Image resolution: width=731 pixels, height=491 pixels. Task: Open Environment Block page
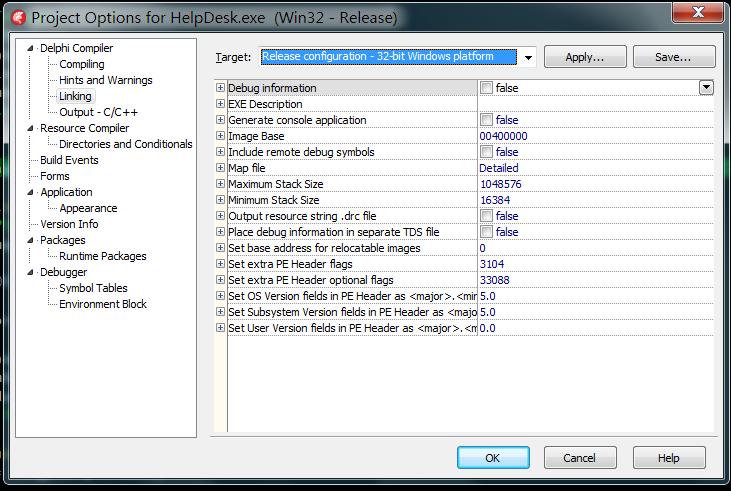point(103,304)
